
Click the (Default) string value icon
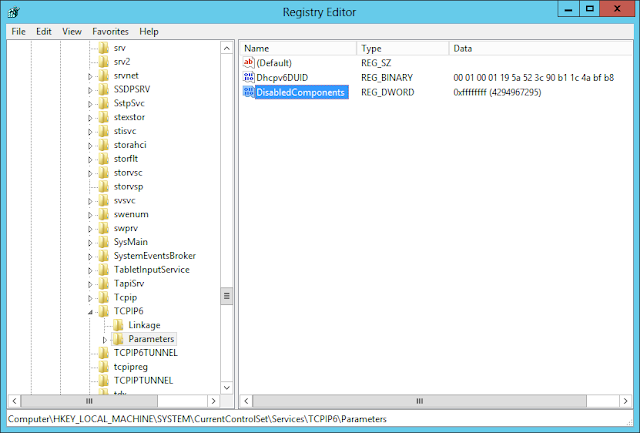click(249, 62)
